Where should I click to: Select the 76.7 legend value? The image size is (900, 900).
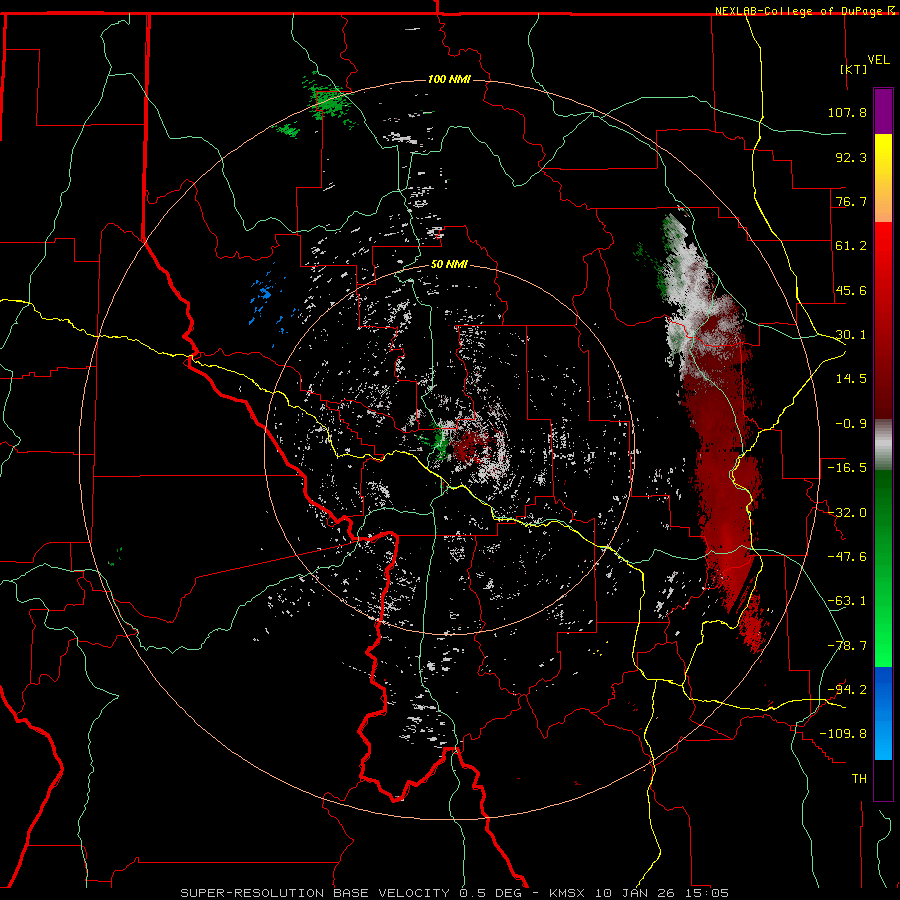pos(851,201)
